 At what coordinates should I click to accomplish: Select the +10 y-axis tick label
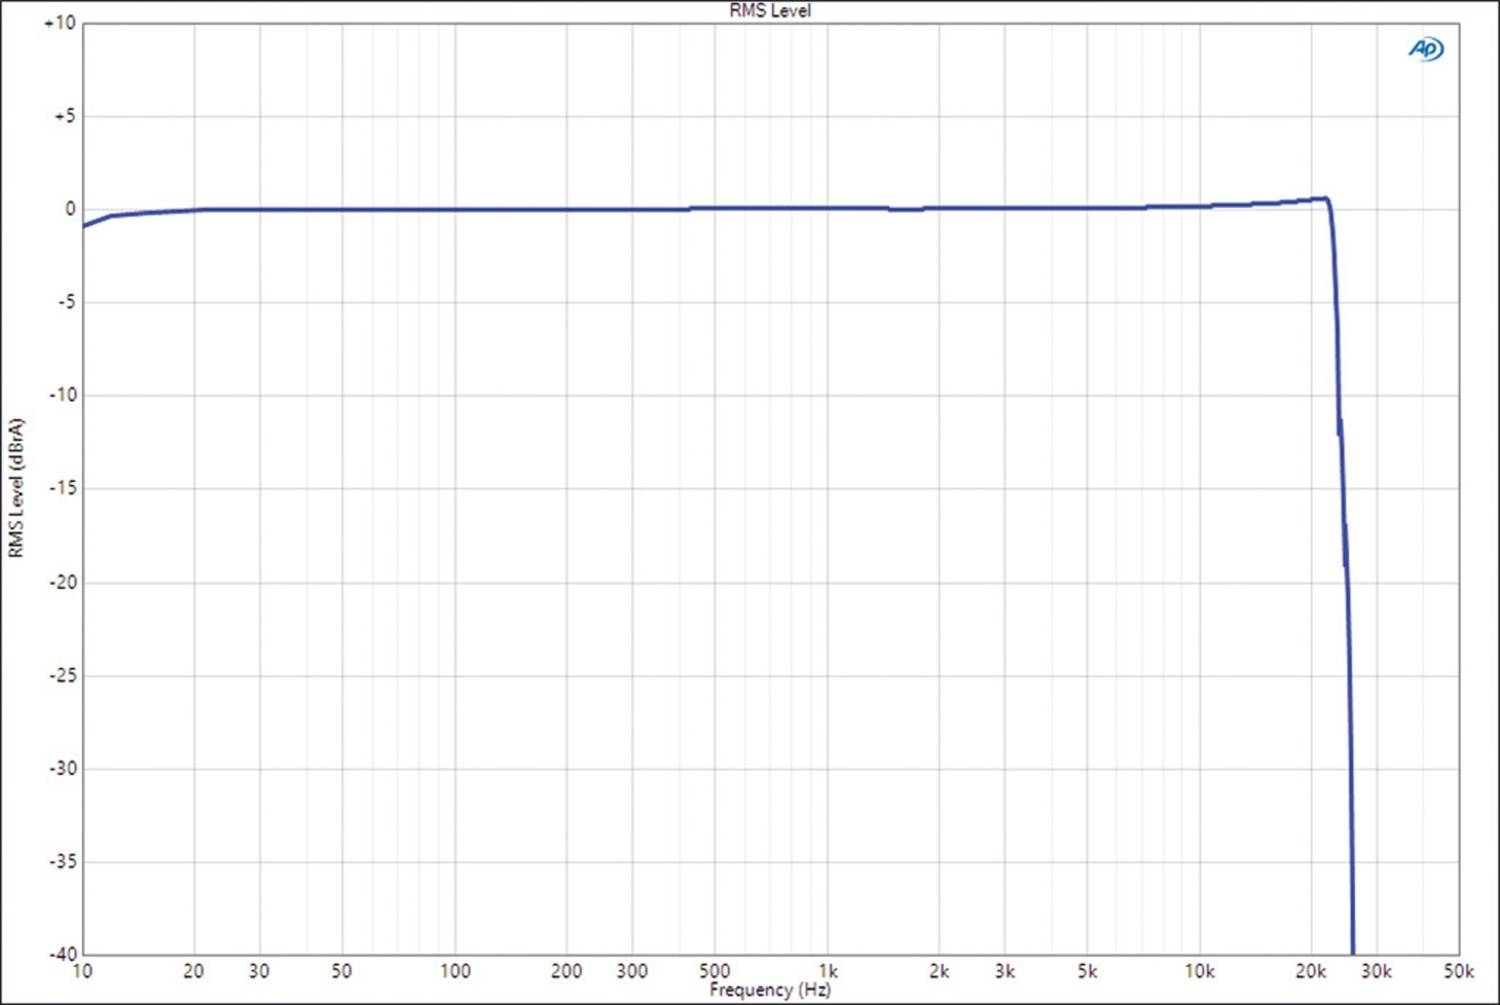pos(60,22)
